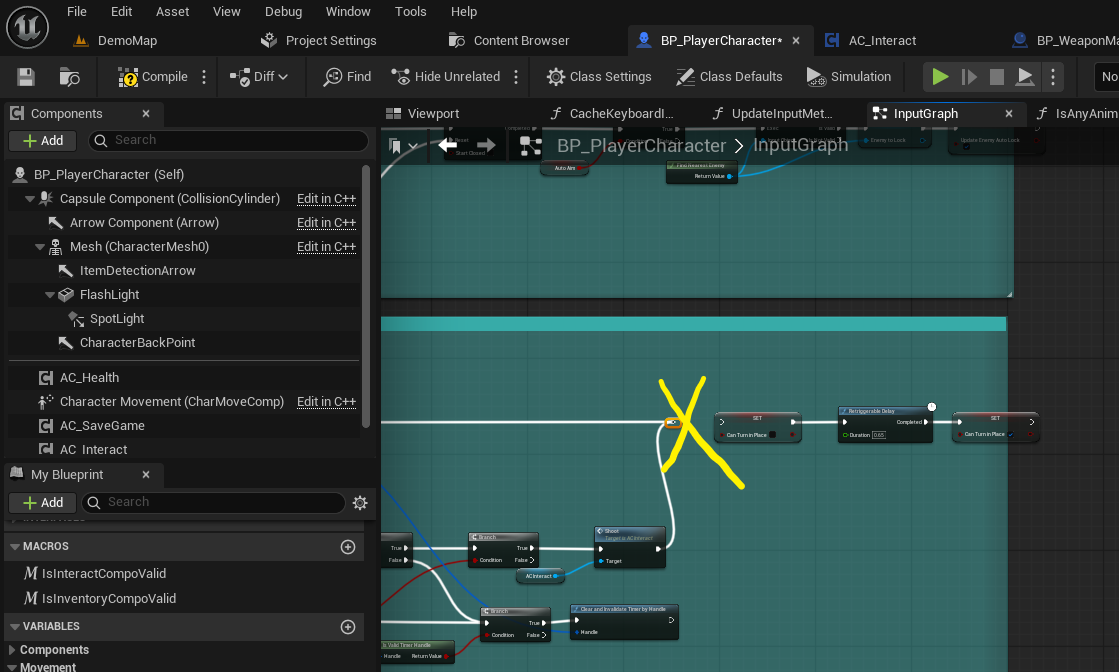The height and width of the screenshot is (672, 1119).
Task: Toggle Hide Unrelated nodes
Action: tap(446, 76)
